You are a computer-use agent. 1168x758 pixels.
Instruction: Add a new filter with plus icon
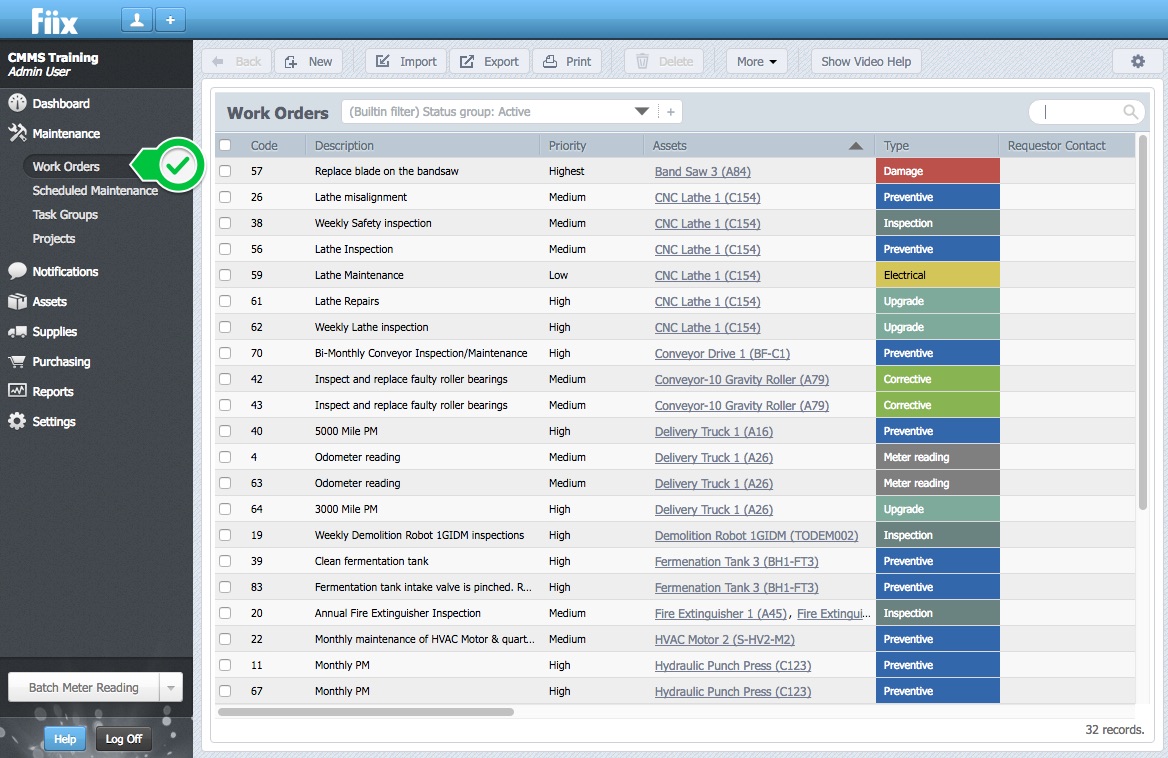tap(670, 112)
